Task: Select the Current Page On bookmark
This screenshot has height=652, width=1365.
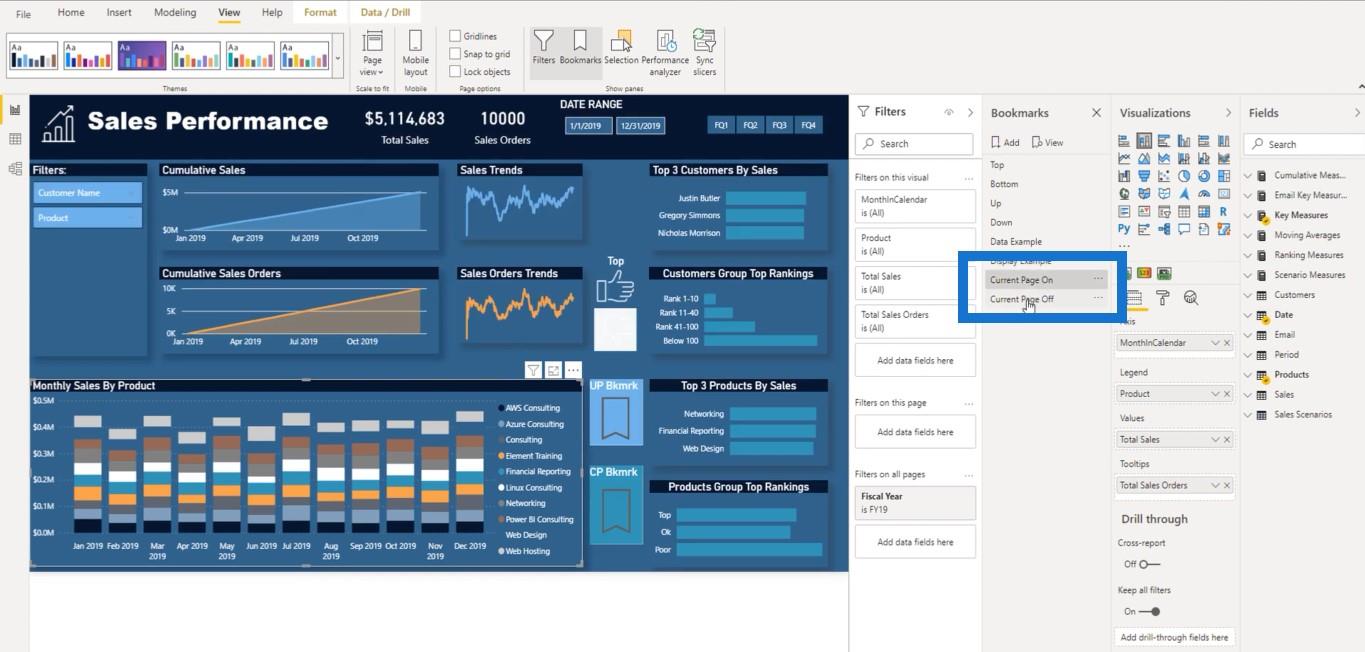Action: [x=1021, y=280]
